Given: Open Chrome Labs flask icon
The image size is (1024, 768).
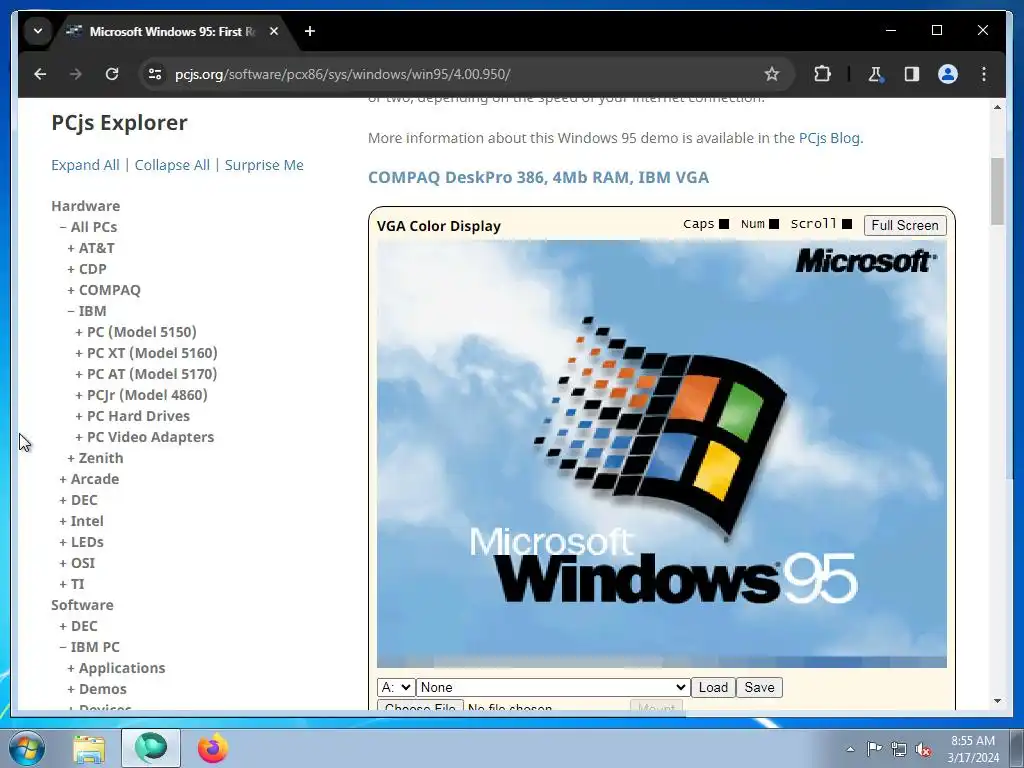Looking at the screenshot, I should tap(875, 74).
